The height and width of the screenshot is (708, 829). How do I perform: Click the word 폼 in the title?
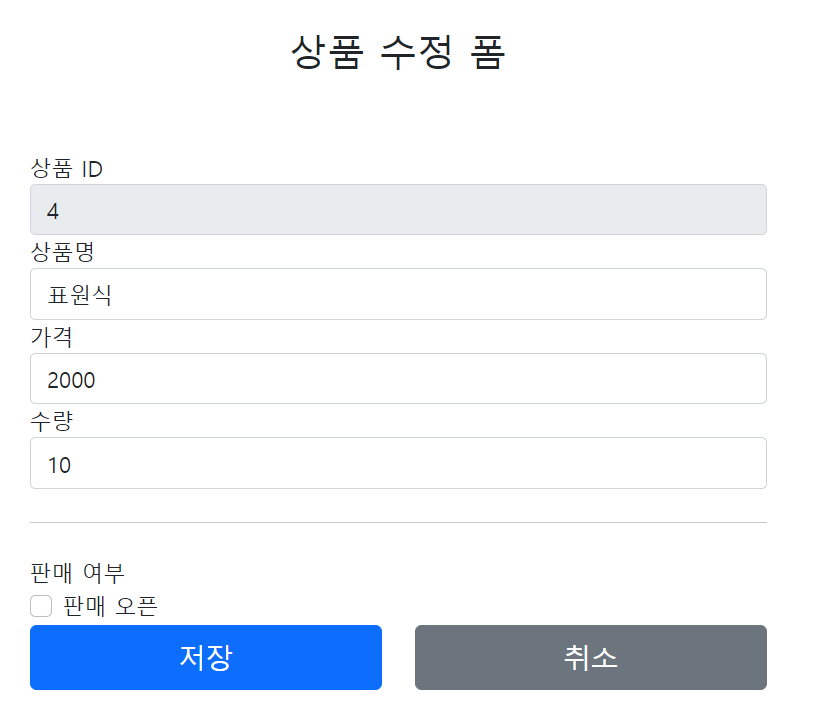coord(487,52)
